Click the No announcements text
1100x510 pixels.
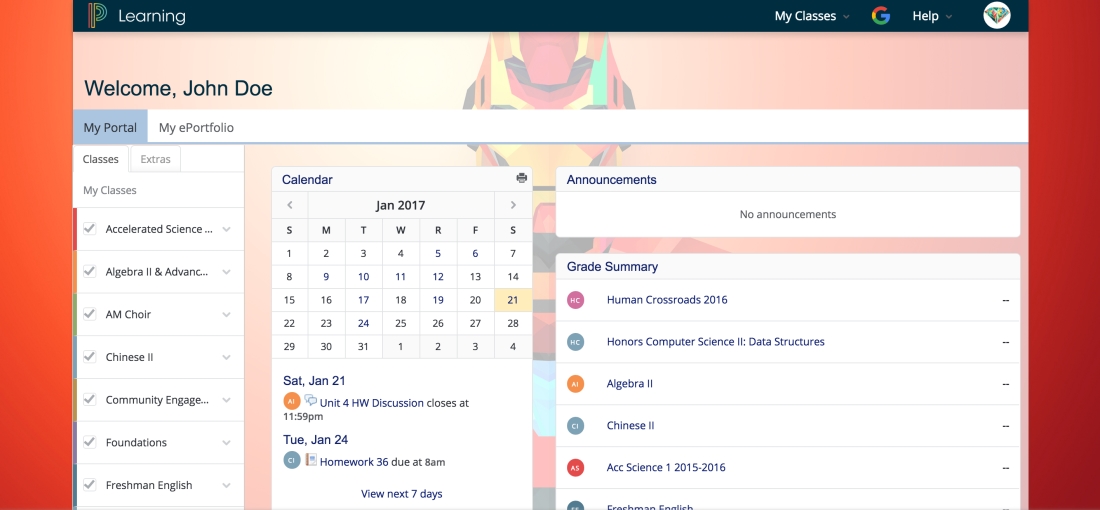click(788, 214)
